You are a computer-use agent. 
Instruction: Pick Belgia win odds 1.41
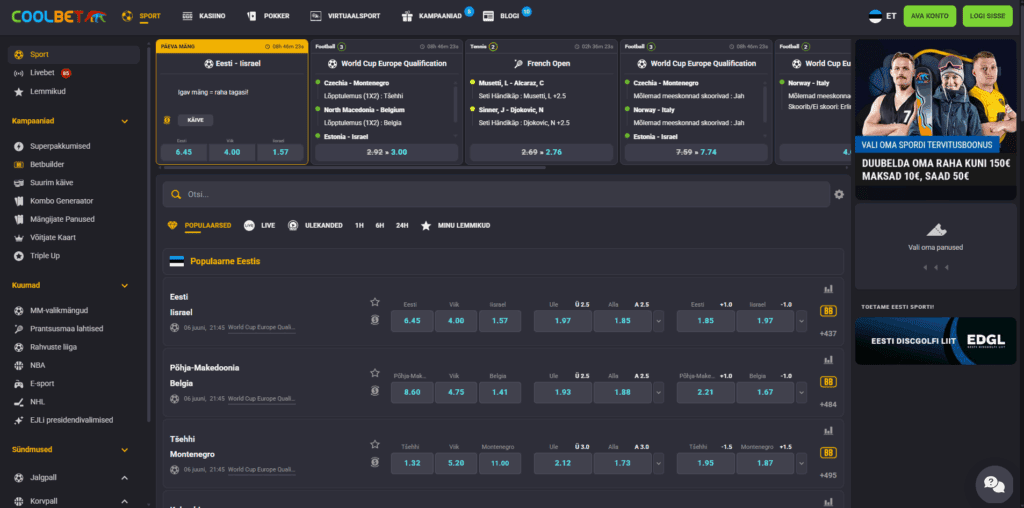(500, 392)
